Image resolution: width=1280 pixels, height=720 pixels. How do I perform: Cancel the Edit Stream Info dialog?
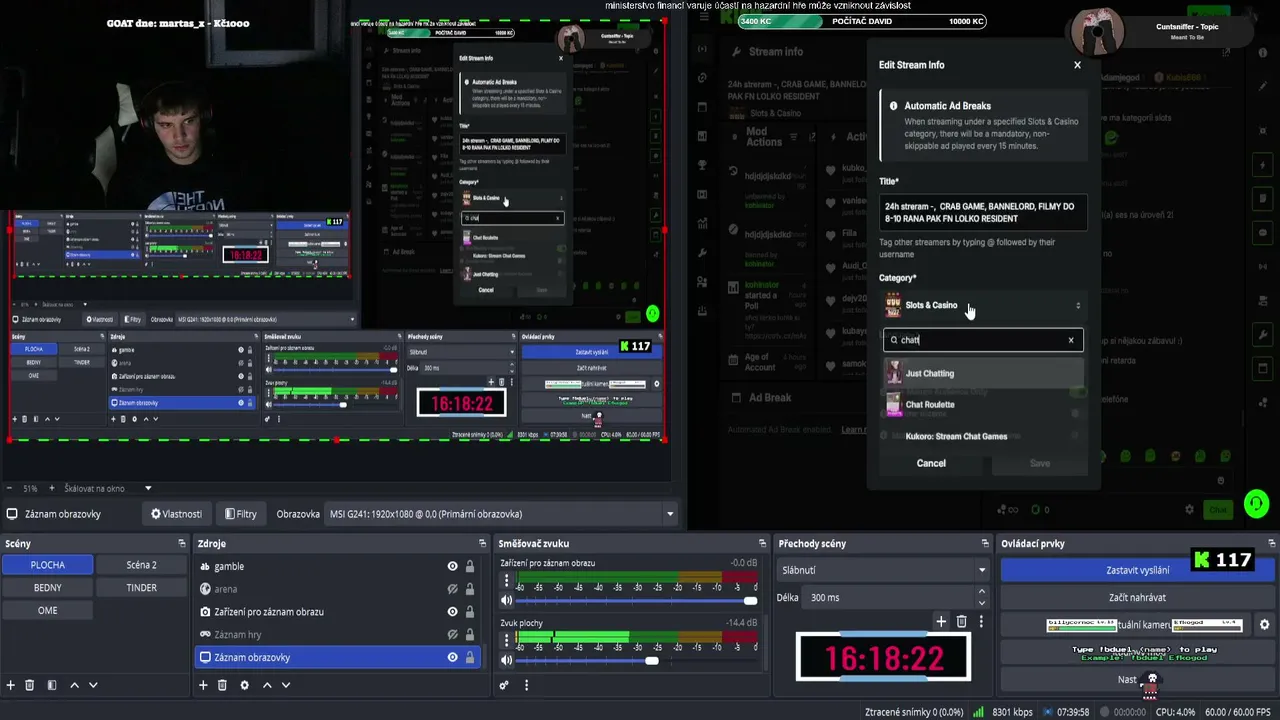click(931, 463)
